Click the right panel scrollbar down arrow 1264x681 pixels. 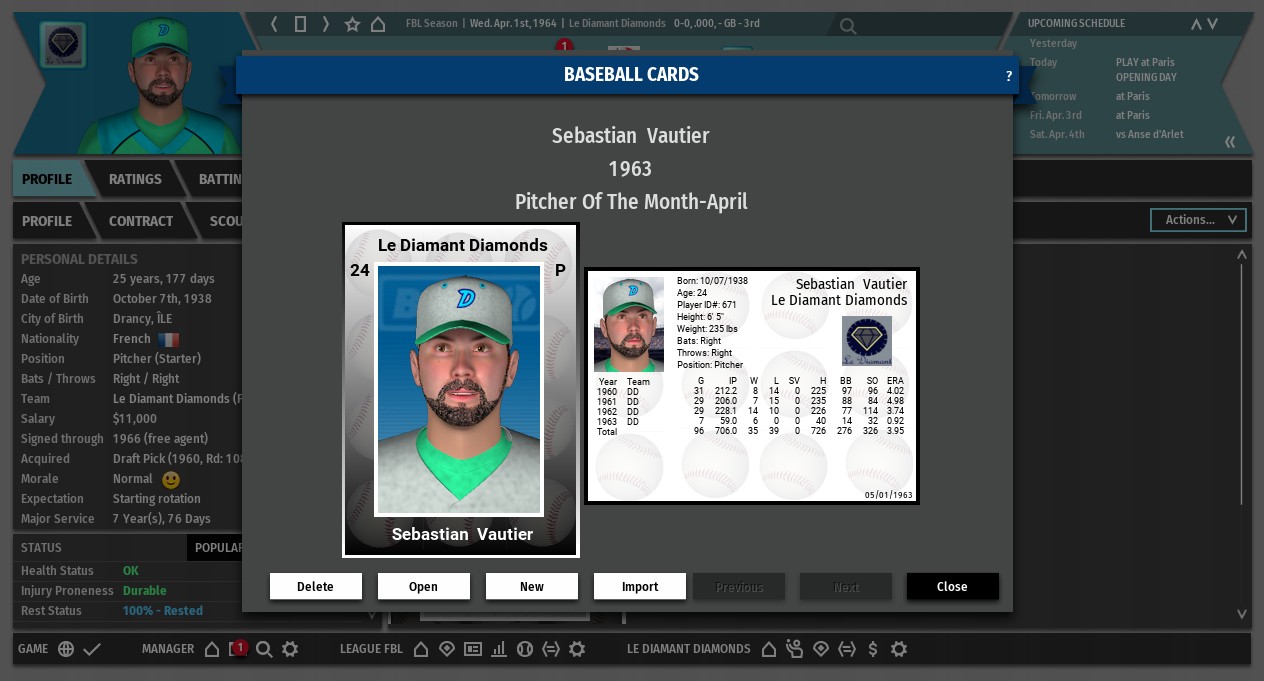click(x=1242, y=614)
